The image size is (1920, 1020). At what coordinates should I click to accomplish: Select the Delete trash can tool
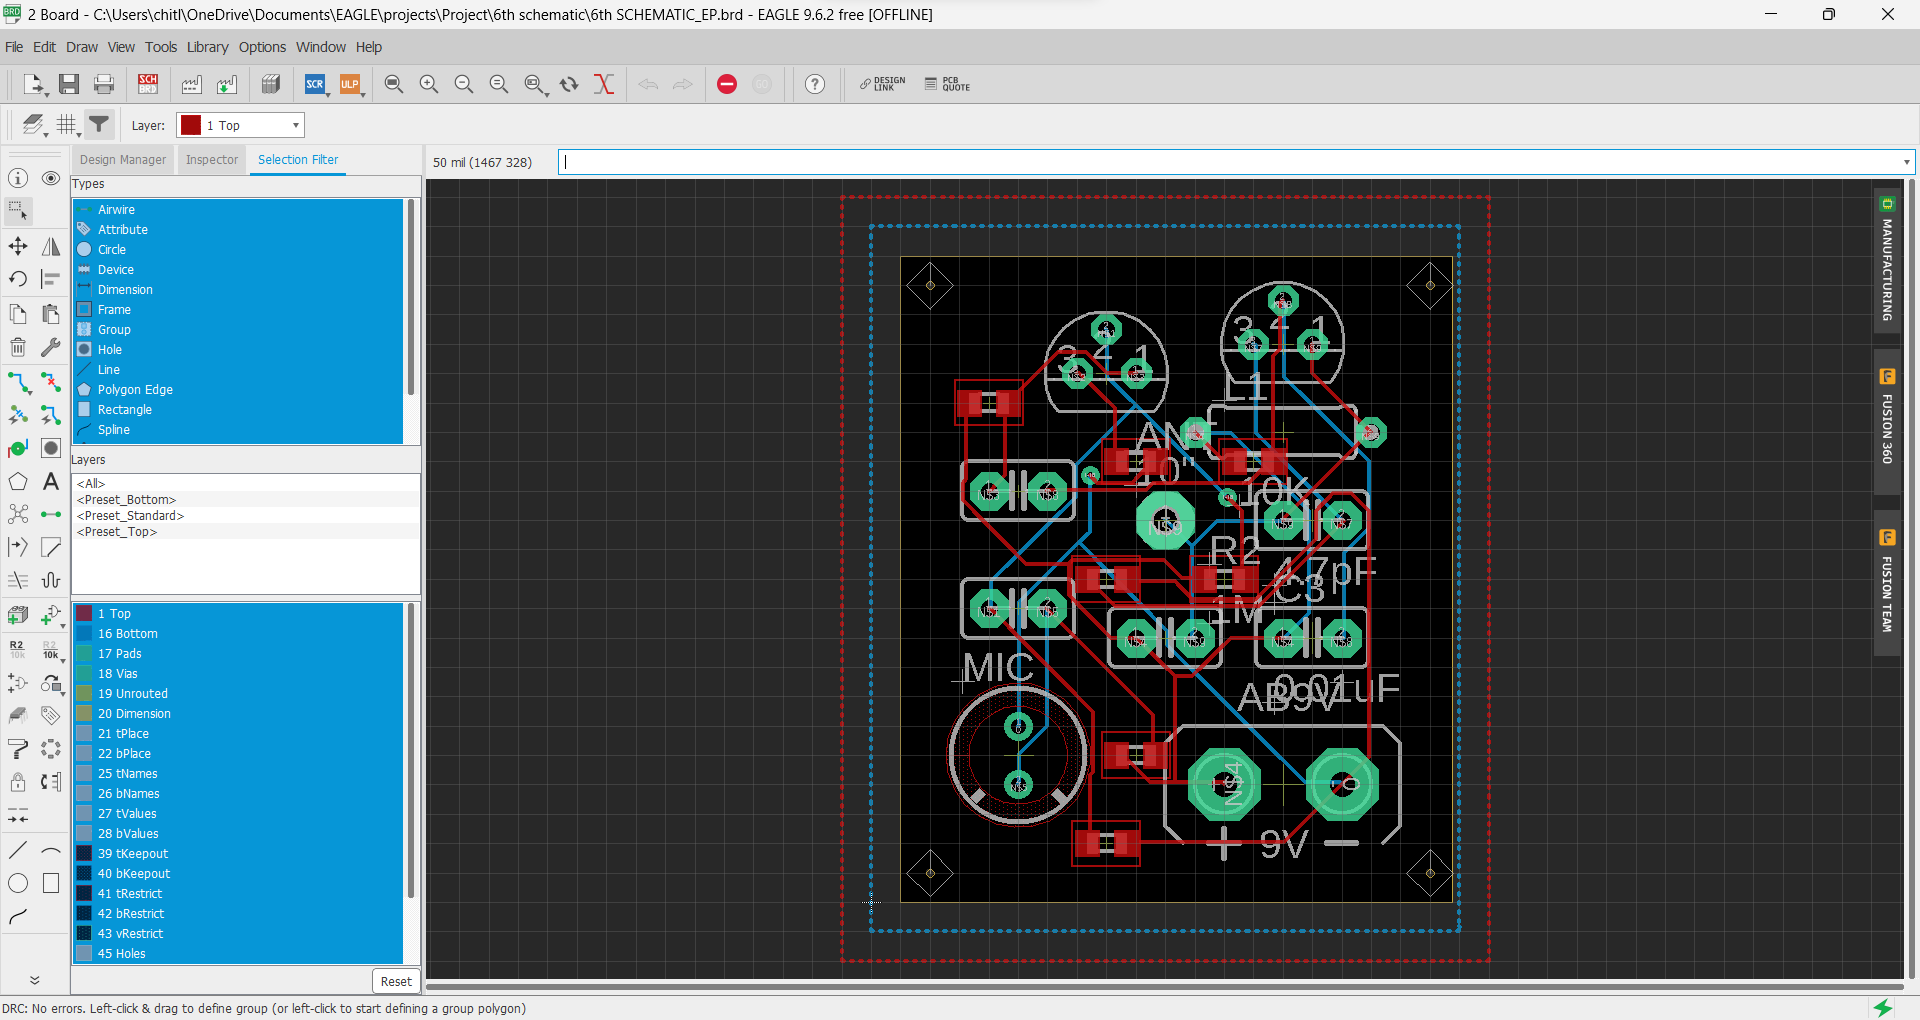click(18, 347)
